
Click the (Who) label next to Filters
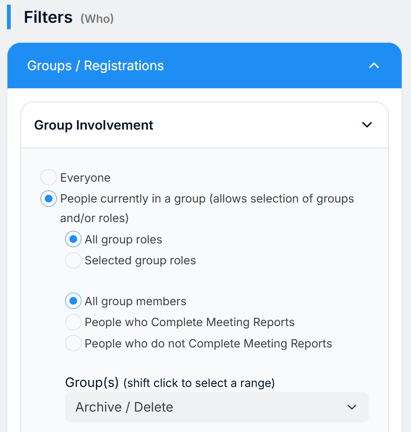(97, 19)
